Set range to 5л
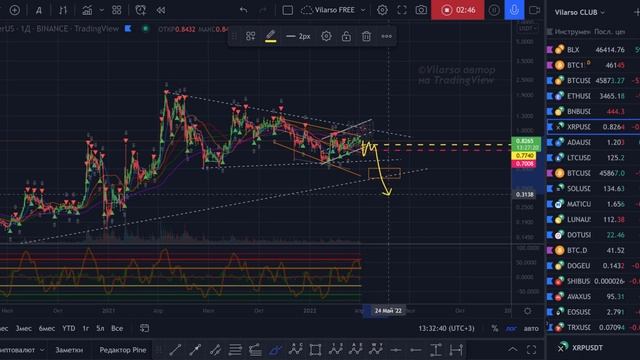The width and height of the screenshot is (640, 360). 100,328
